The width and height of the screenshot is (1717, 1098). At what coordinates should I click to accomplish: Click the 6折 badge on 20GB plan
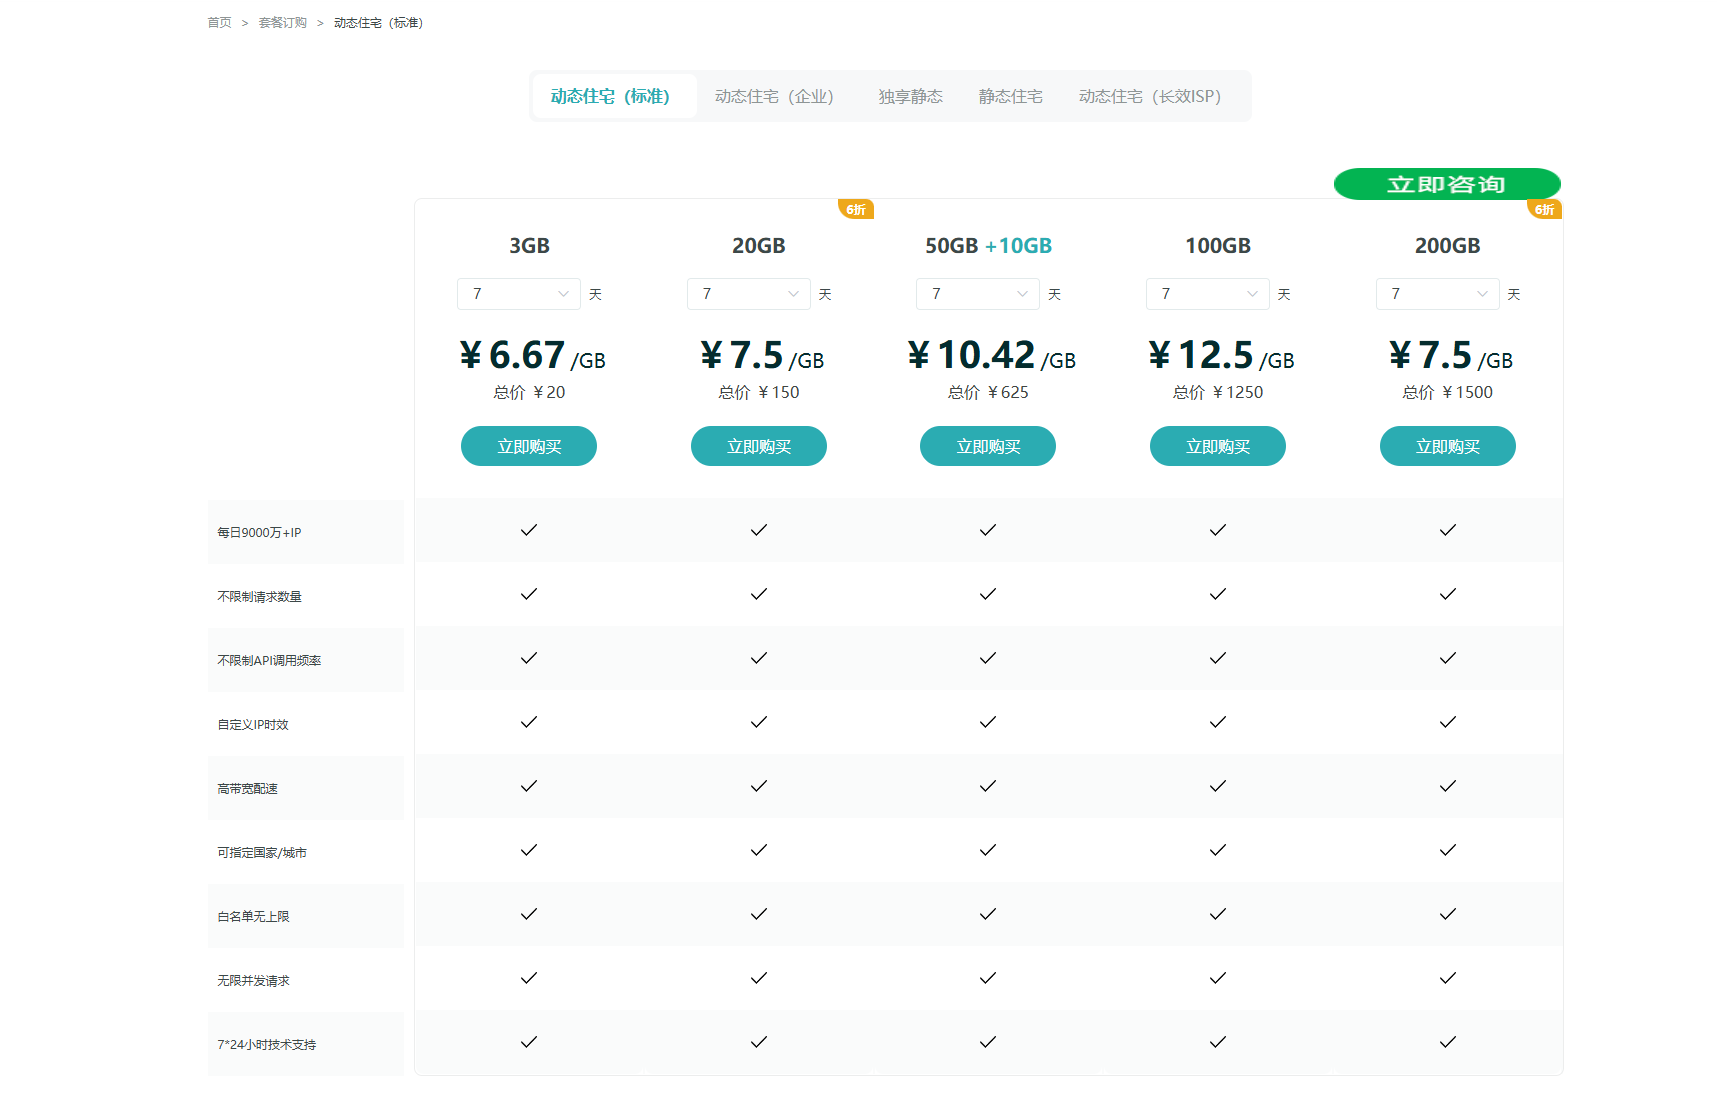click(856, 209)
